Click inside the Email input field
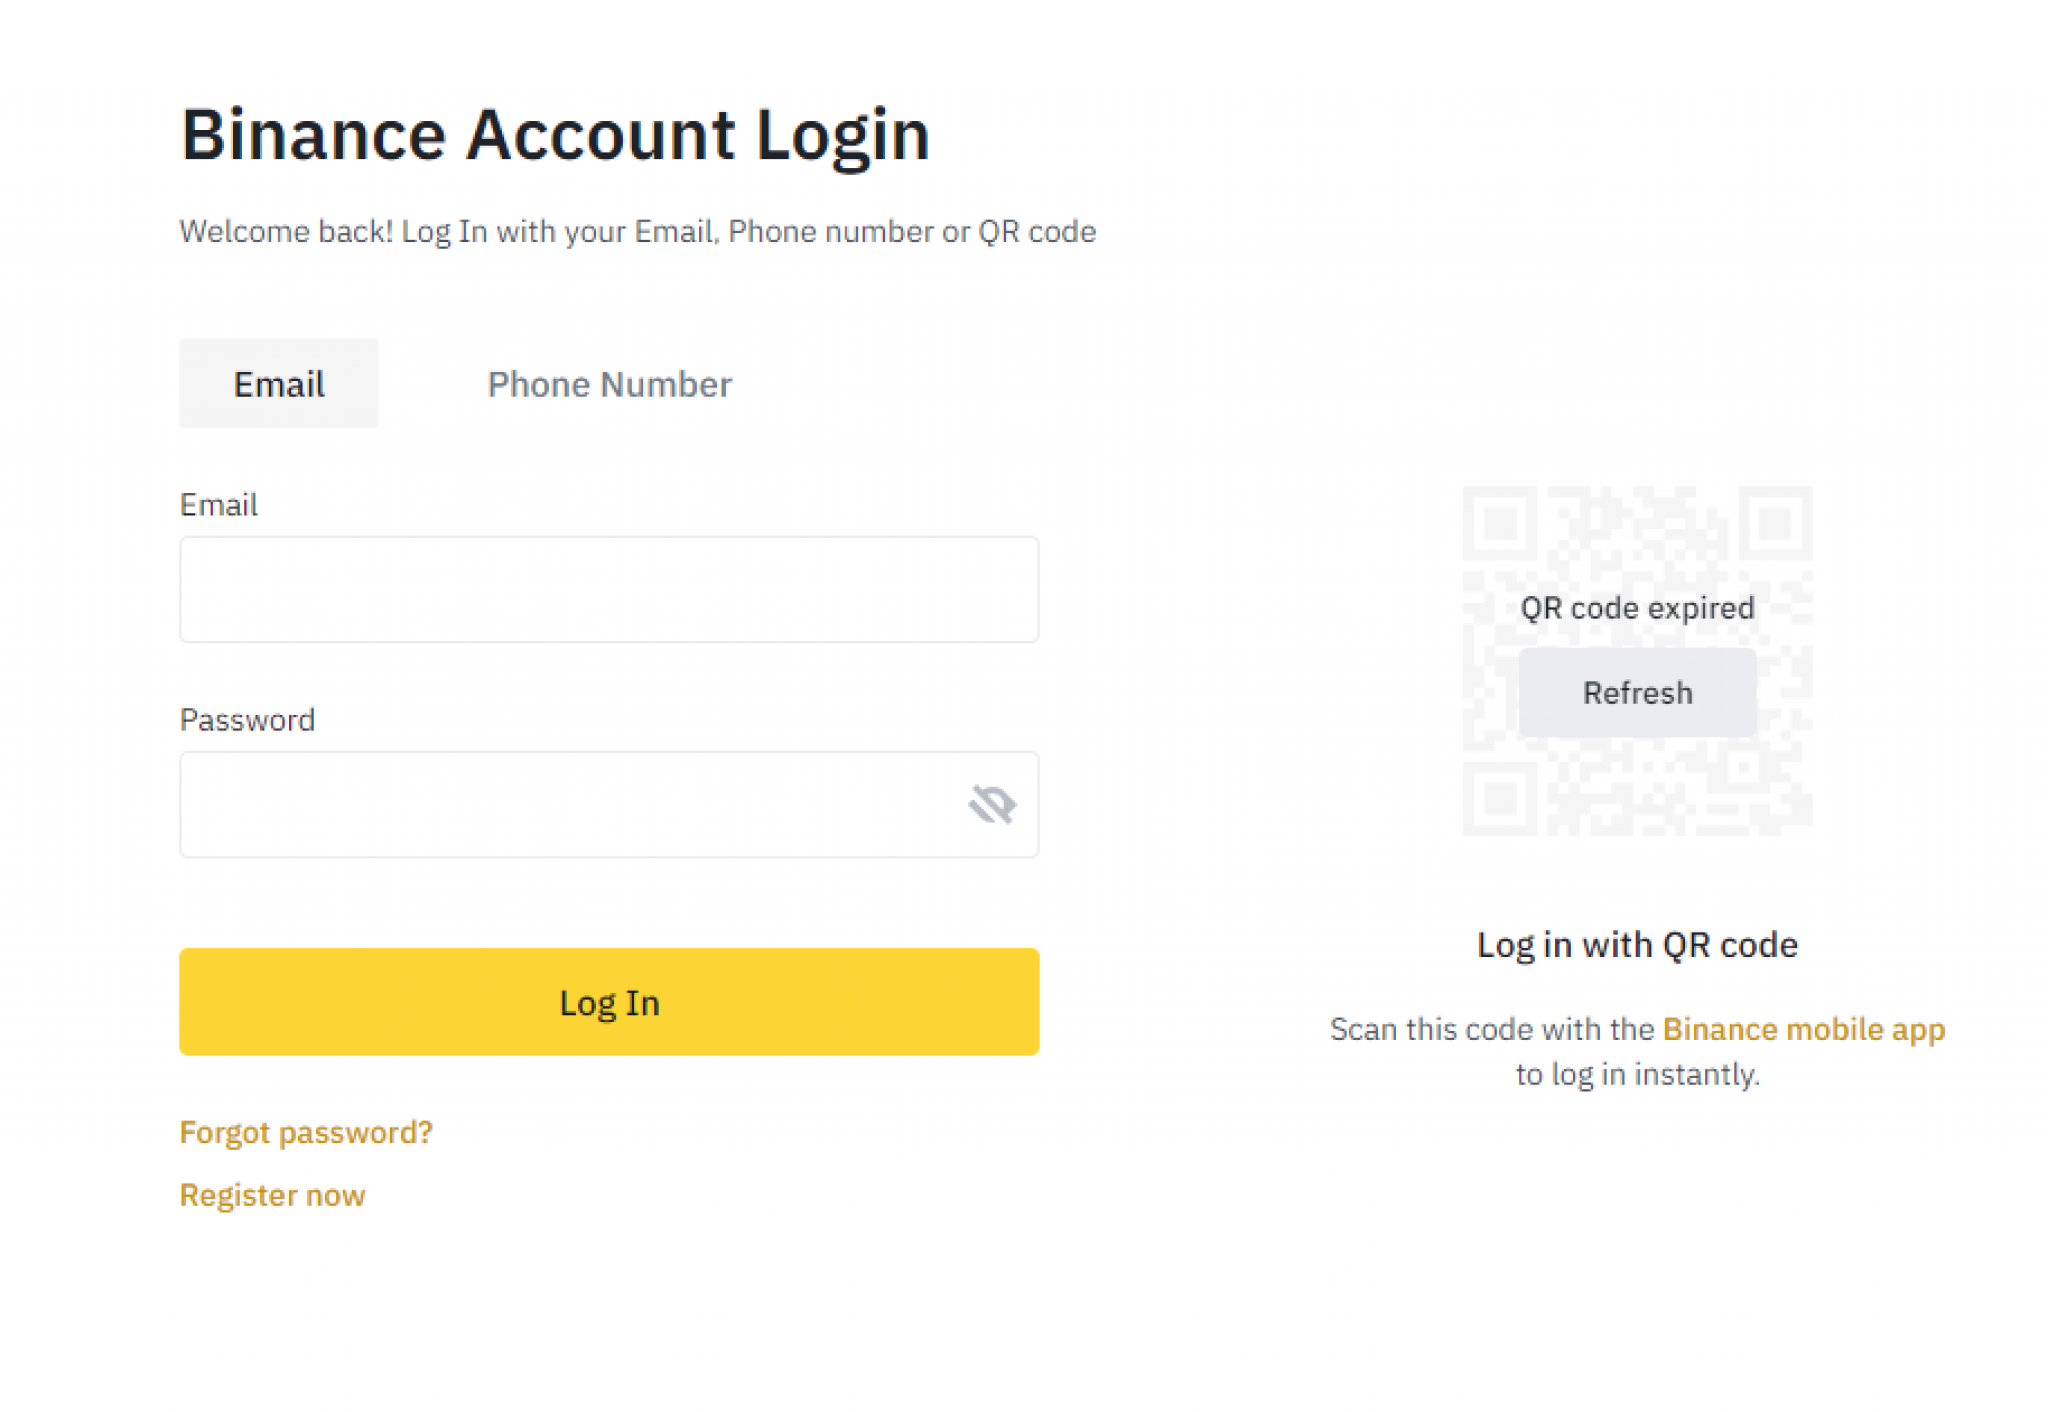Viewport: 2048px width, 1412px height. [x=608, y=590]
